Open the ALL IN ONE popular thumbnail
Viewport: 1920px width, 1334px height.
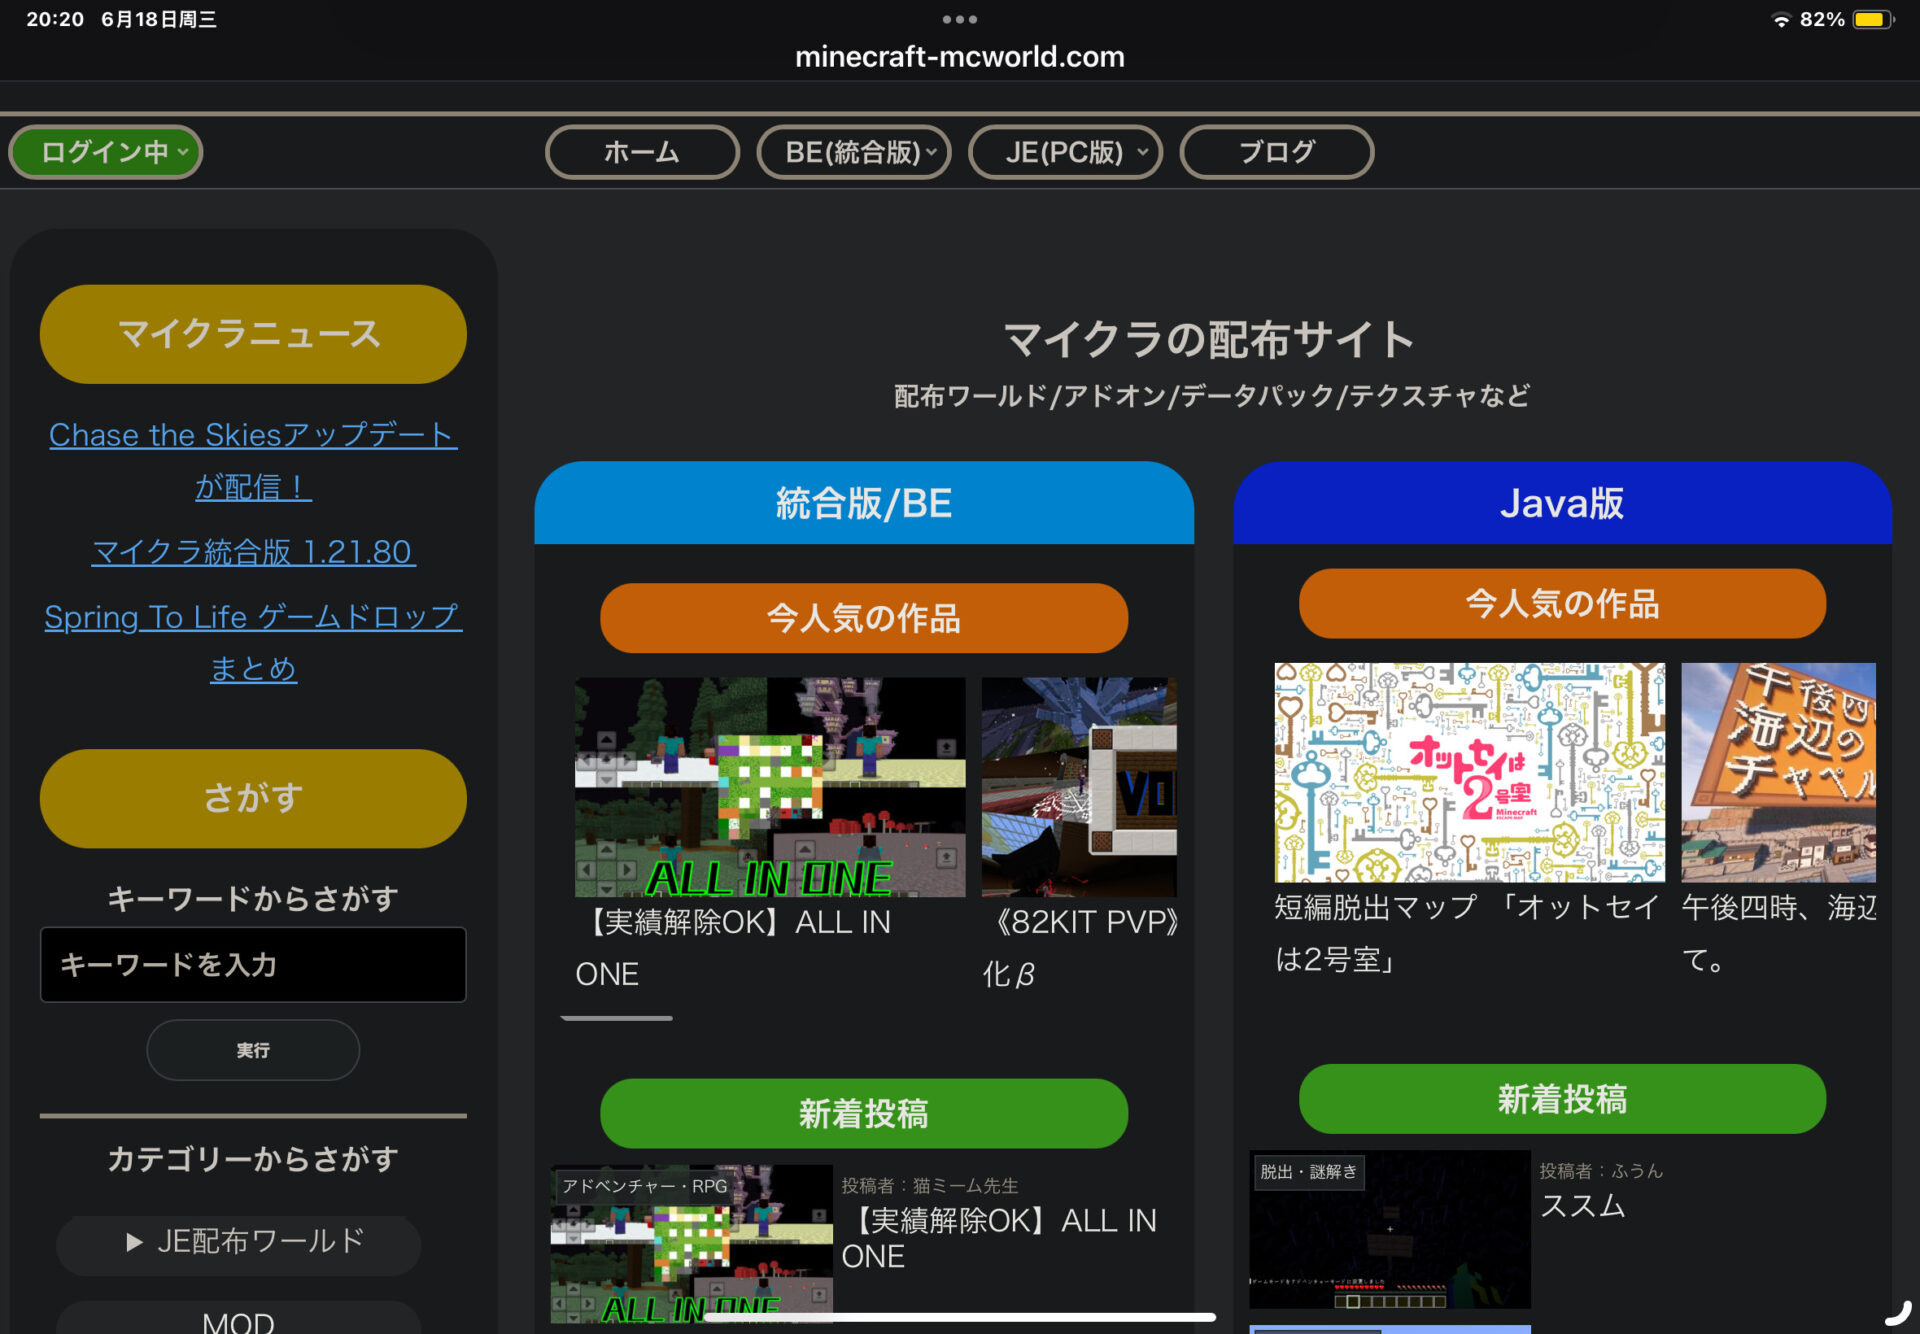pos(770,787)
